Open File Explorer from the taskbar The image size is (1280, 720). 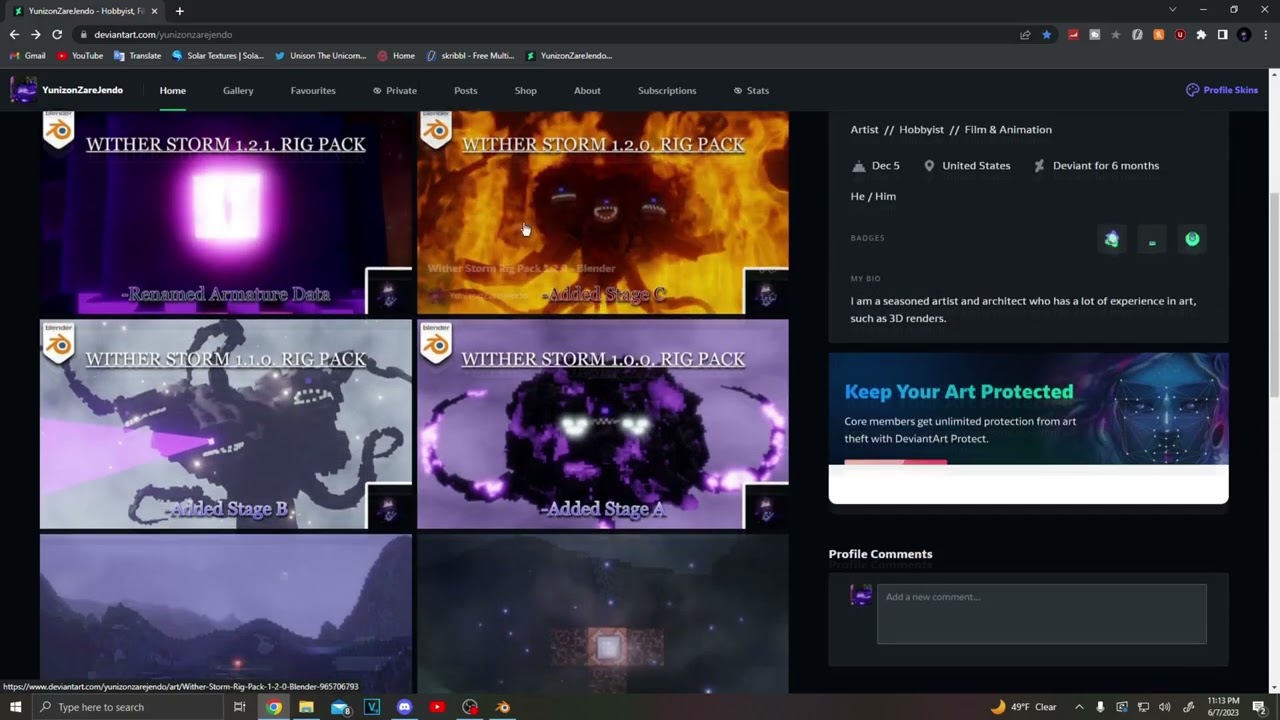pos(306,707)
